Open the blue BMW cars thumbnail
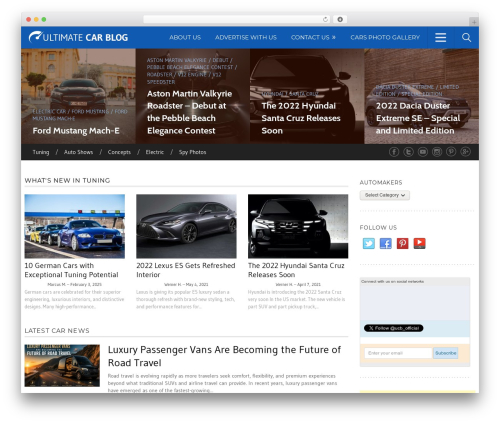Viewport: 500px width, 423px height. click(x=75, y=226)
